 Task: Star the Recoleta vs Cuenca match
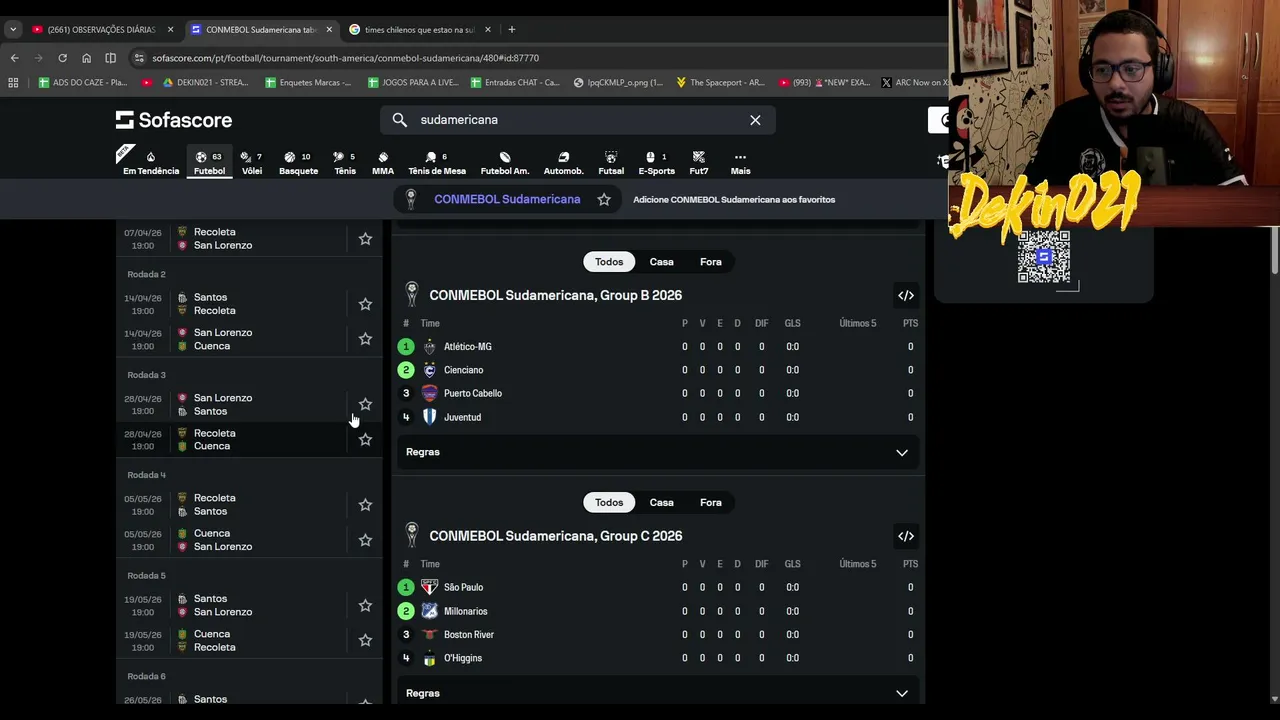point(365,440)
